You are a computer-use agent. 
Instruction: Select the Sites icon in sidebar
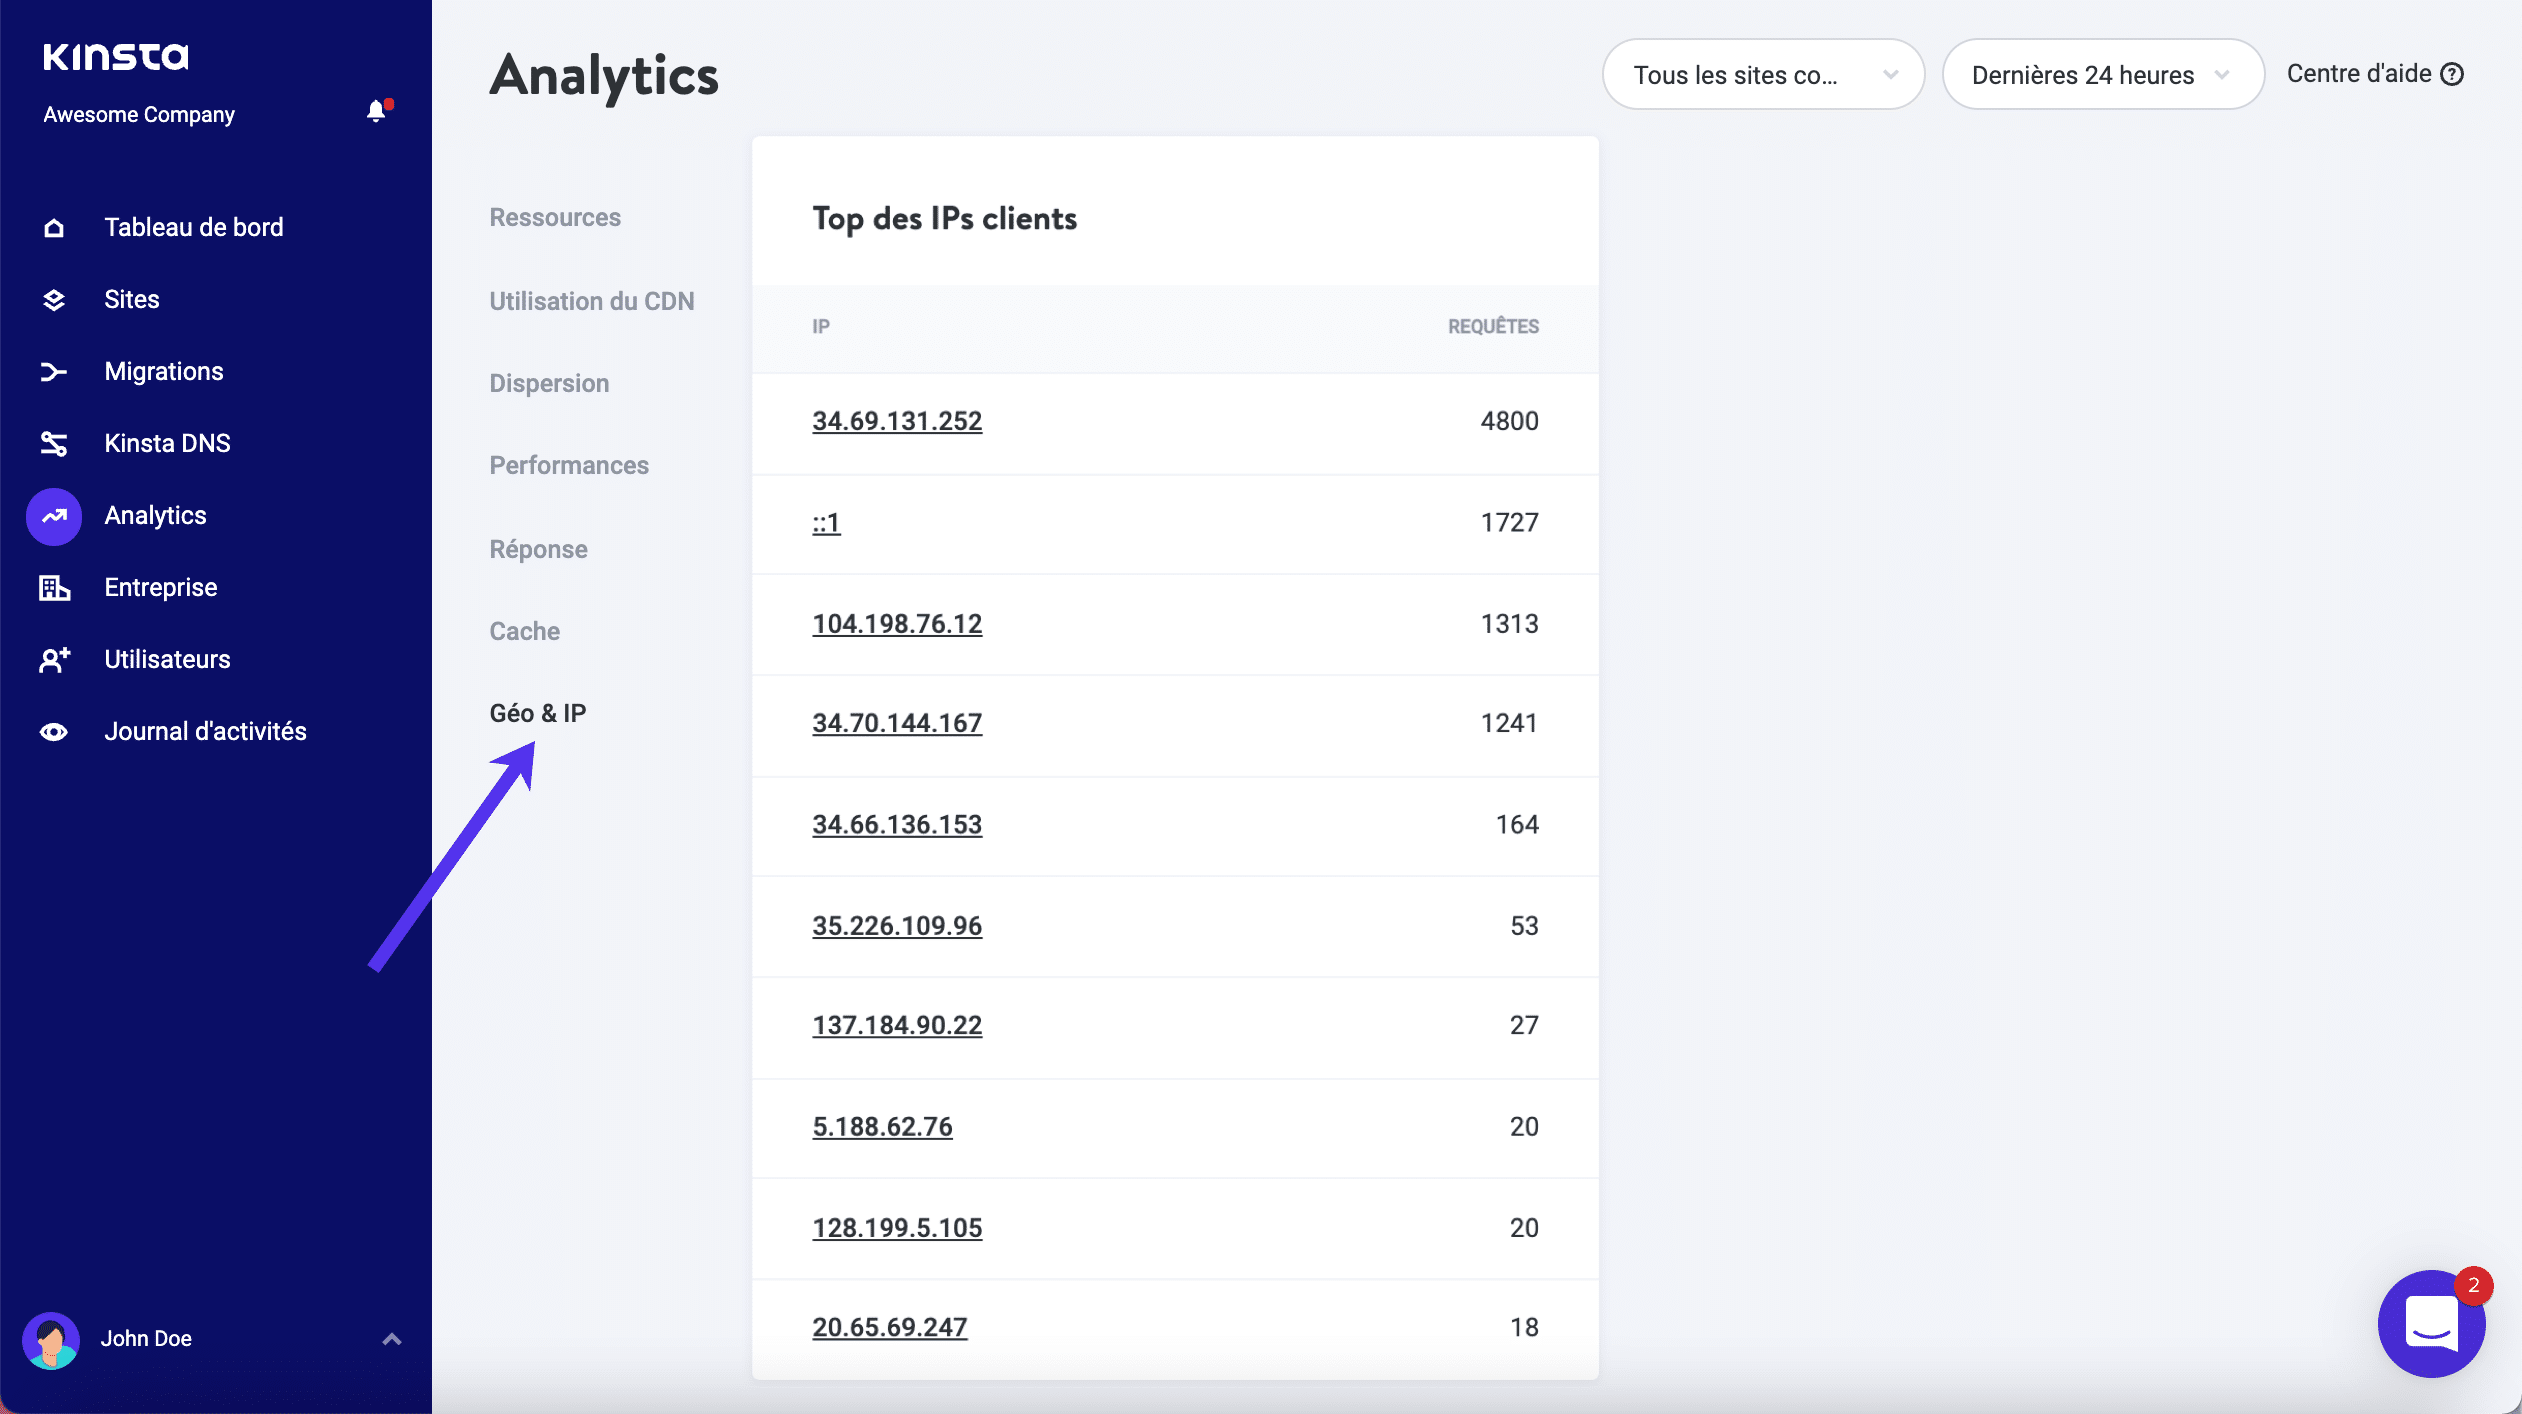(x=53, y=299)
